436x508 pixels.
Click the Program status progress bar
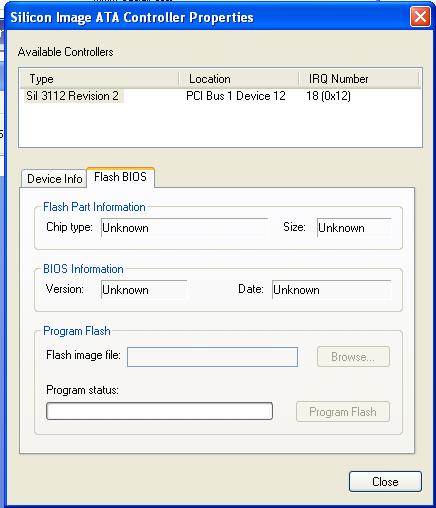point(159,411)
